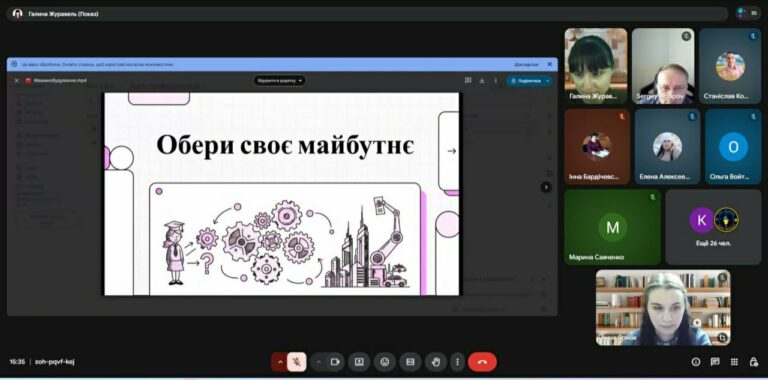This screenshot has width=768, height=380.
Task: Click presenter avatar at top-left corner
Action: pos(18,14)
